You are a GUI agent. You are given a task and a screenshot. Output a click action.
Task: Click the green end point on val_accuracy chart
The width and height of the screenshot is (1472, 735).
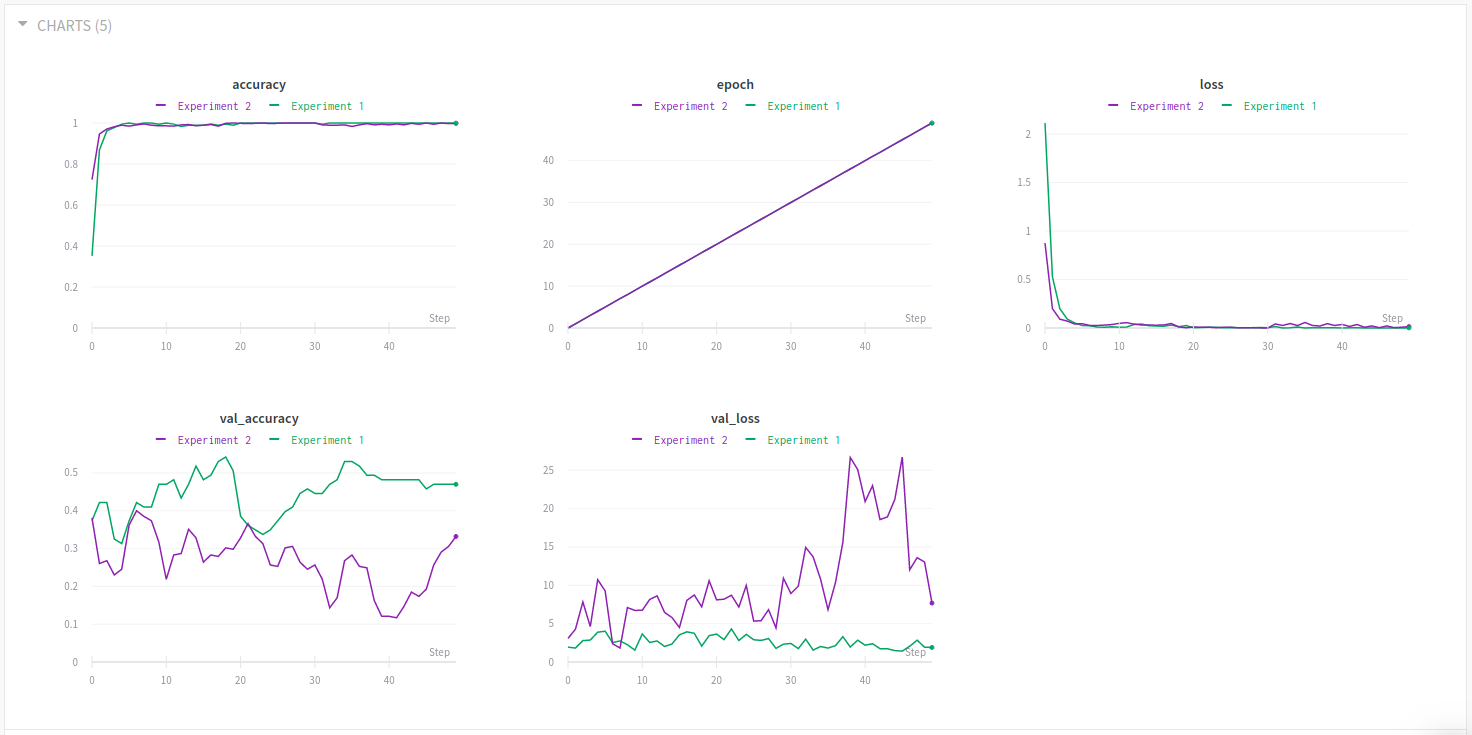[x=456, y=484]
